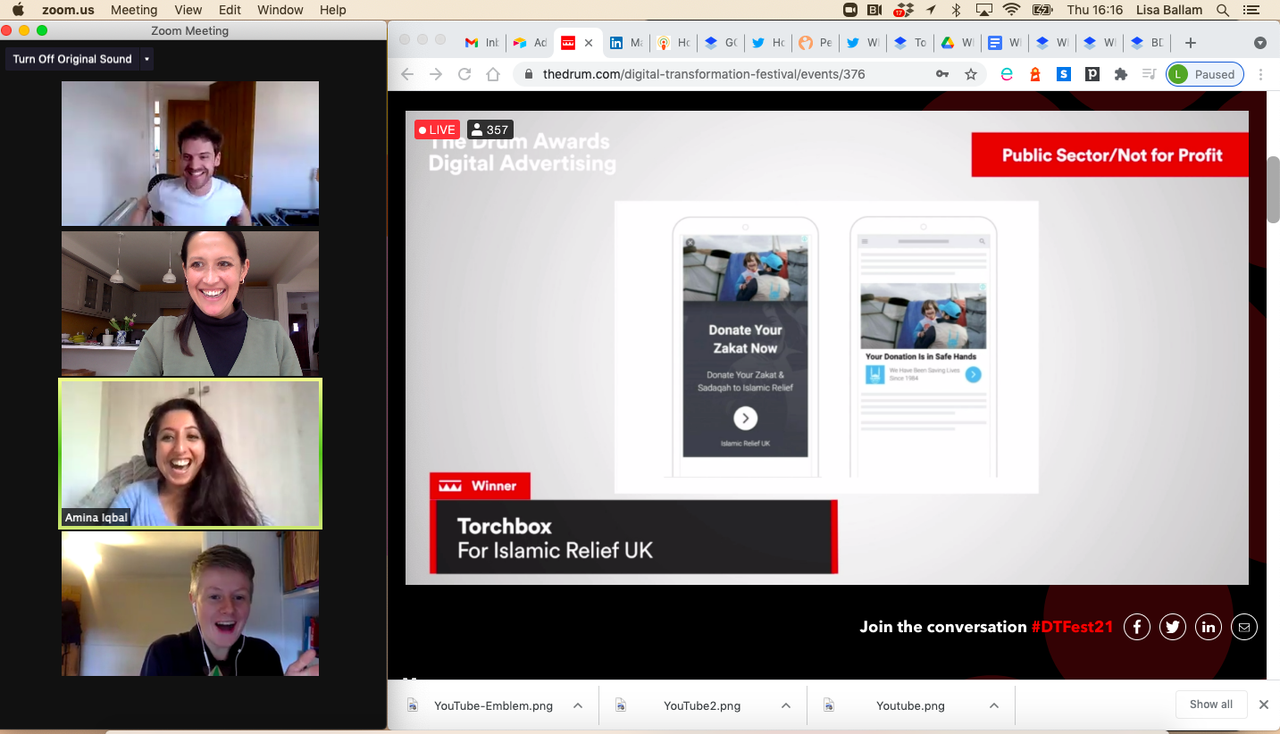The width and height of the screenshot is (1280, 734).
Task: Bookmark this page with star icon
Action: pyautogui.click(x=971, y=74)
